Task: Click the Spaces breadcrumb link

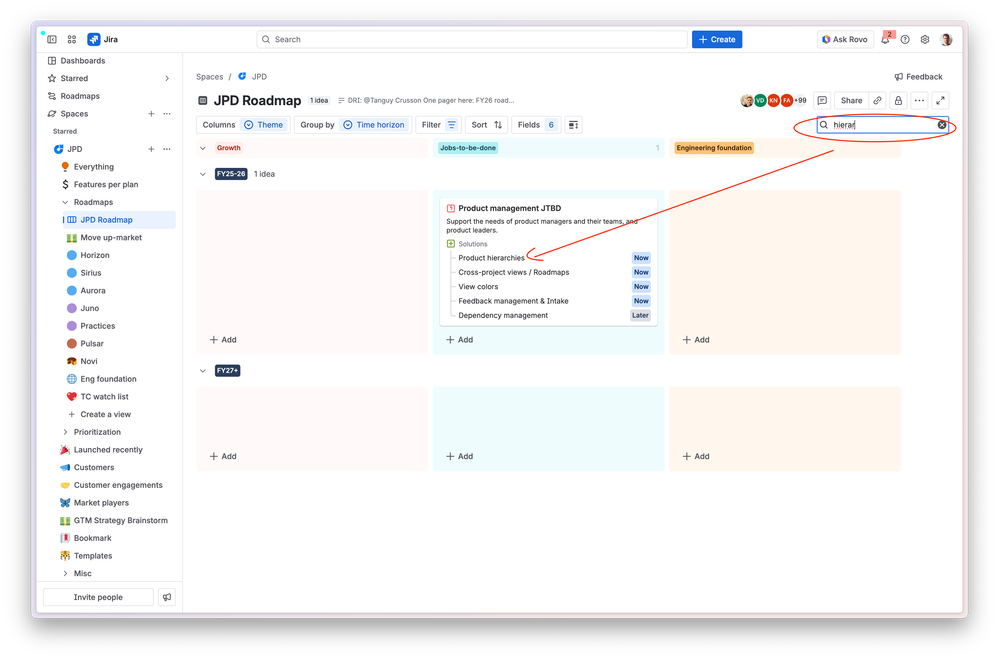Action: pos(210,76)
